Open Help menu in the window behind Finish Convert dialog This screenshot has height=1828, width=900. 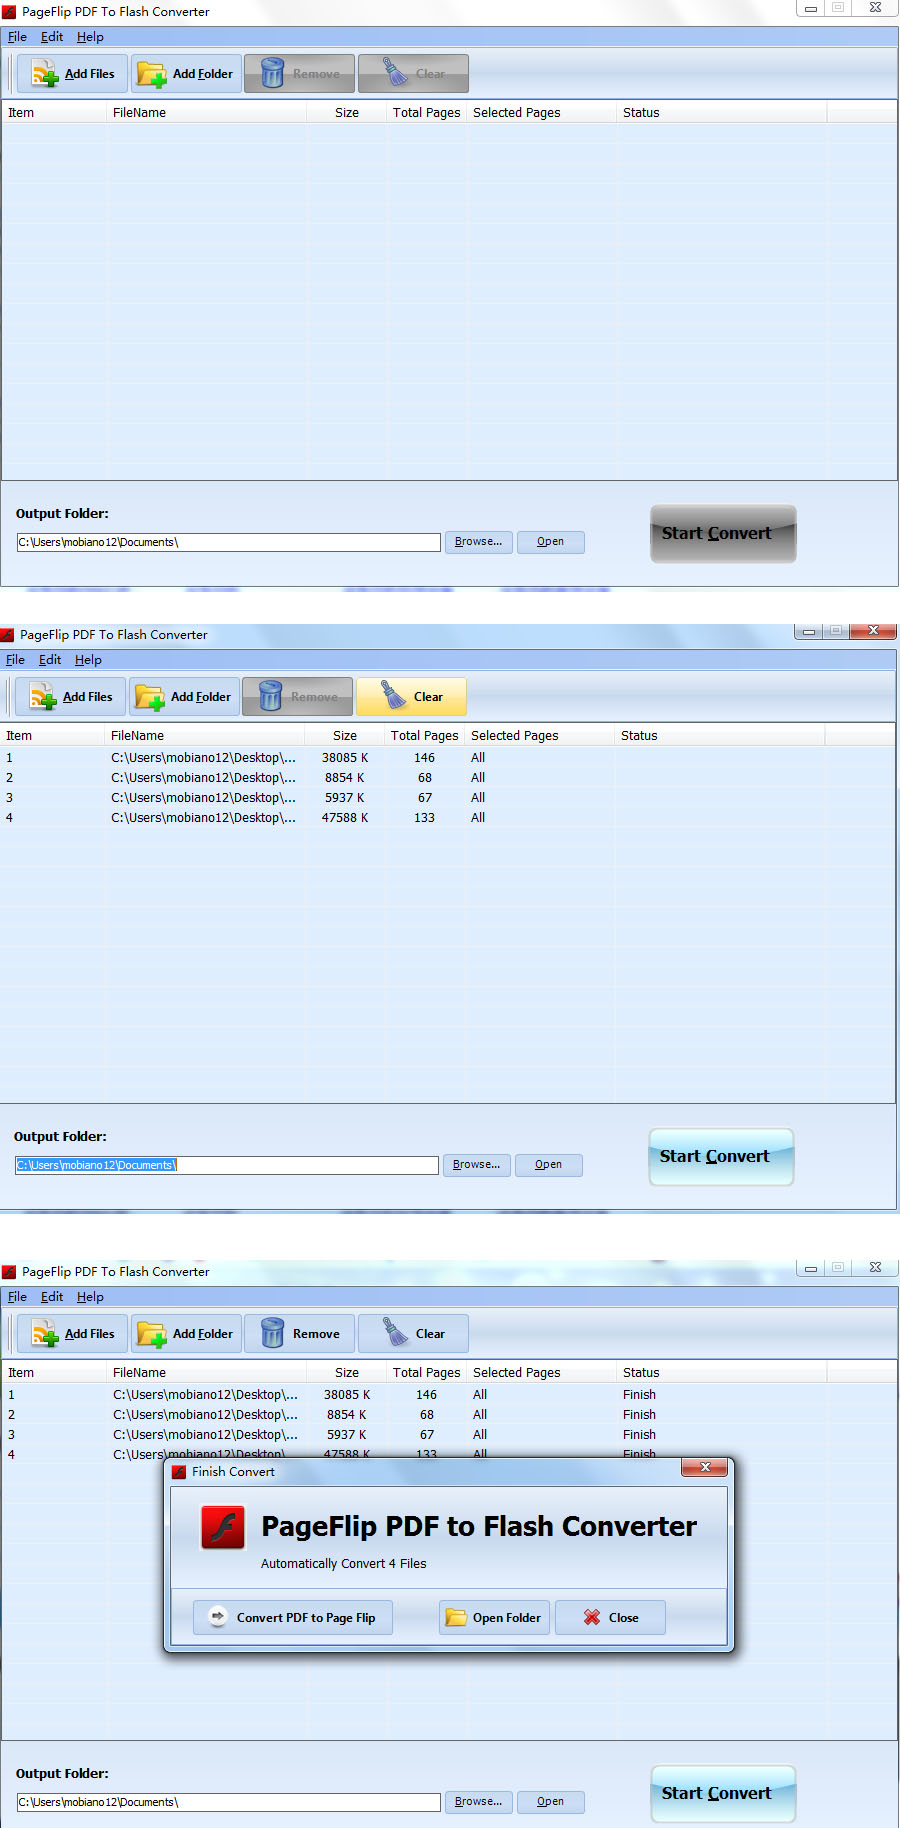90,1297
